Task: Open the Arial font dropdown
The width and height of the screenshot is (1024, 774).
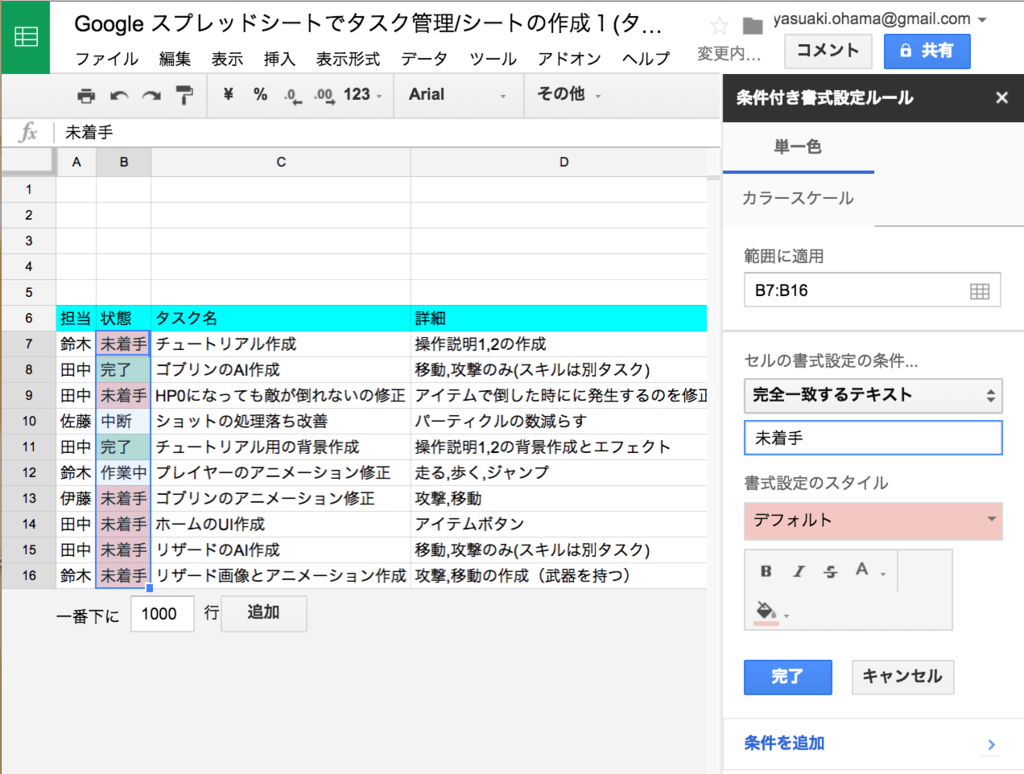Action: tap(457, 95)
